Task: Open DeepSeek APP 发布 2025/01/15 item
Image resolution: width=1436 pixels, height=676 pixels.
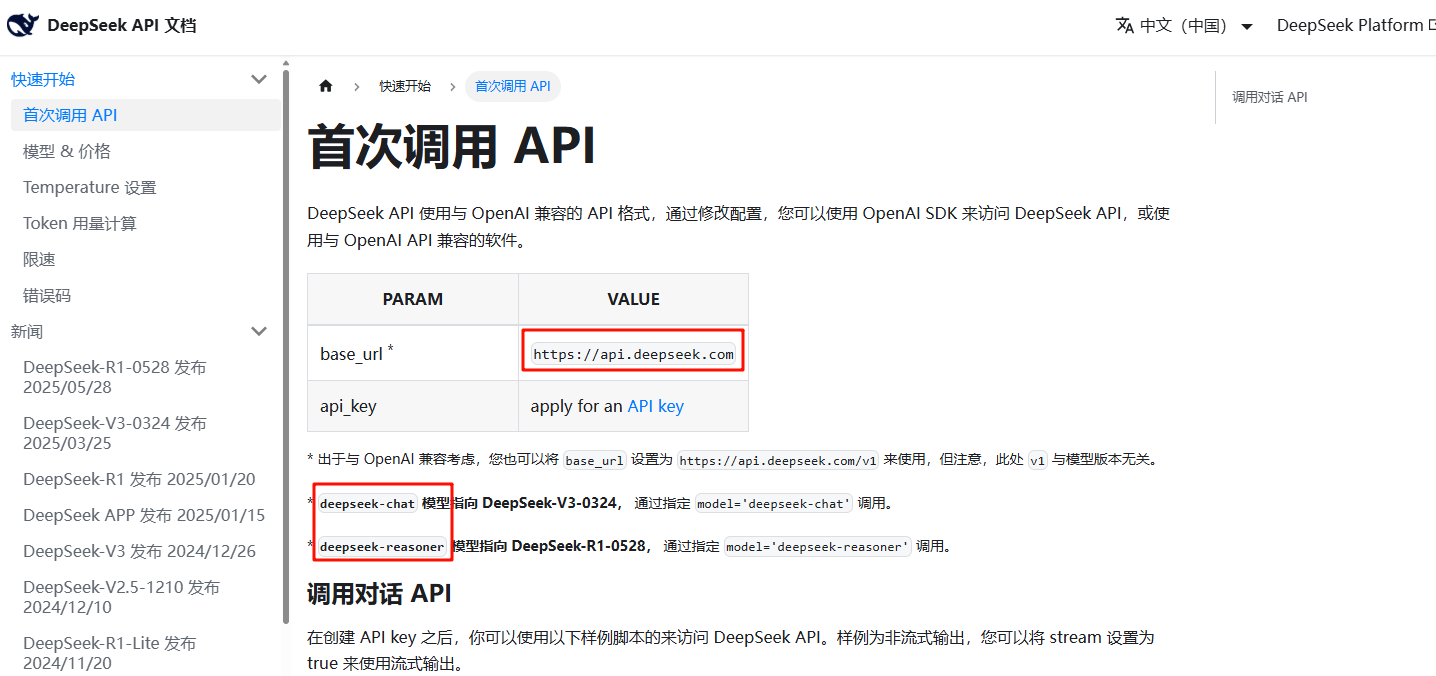Action: pyautogui.click(x=145, y=515)
